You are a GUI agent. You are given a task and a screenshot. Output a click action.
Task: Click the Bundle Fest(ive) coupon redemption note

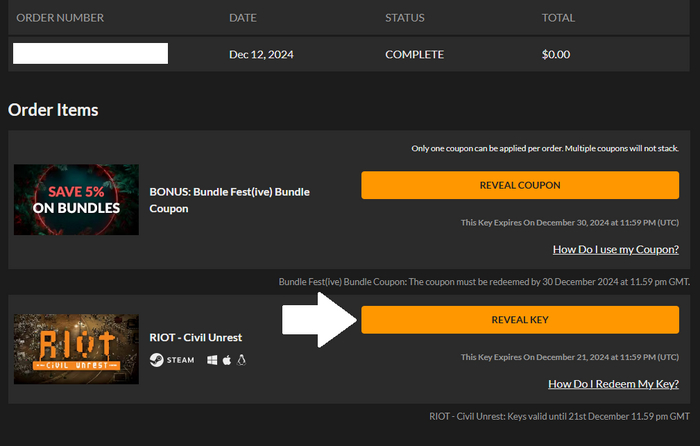(x=484, y=282)
